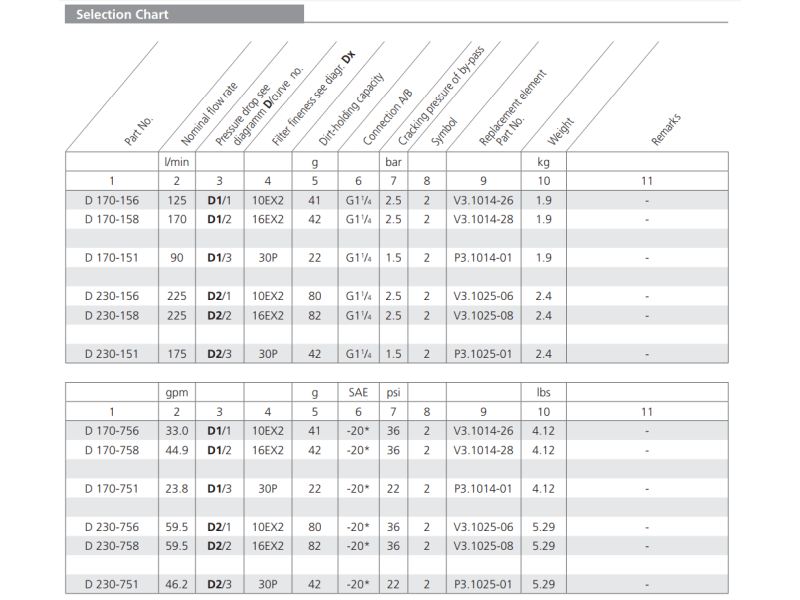Select the 44.9 flow rate value
This screenshot has height=600, width=800.
(x=176, y=450)
